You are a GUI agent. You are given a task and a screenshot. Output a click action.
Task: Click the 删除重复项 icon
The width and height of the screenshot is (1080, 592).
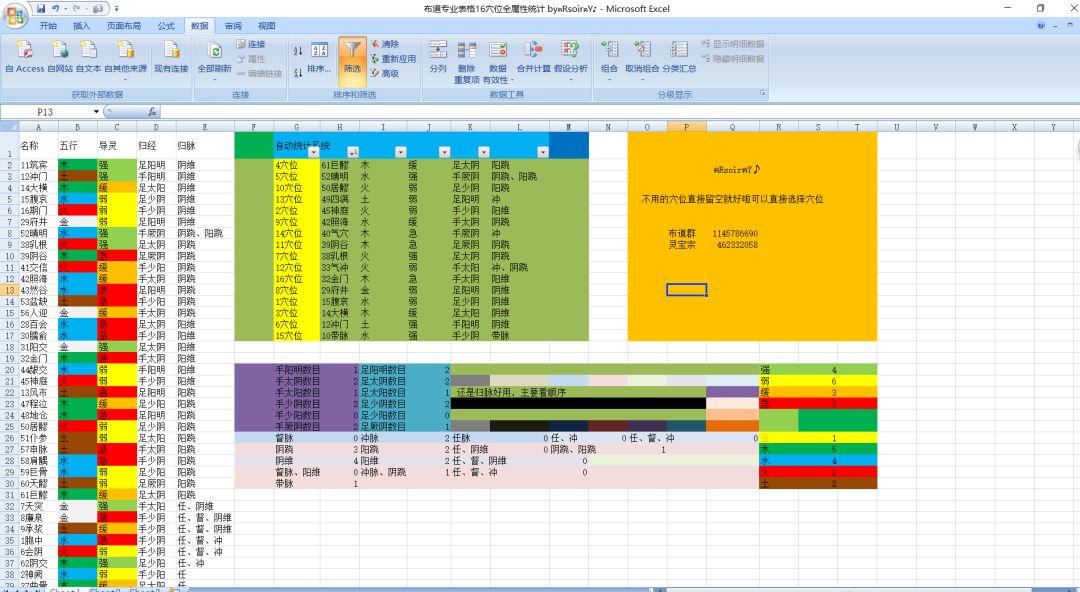pyautogui.click(x=467, y=61)
